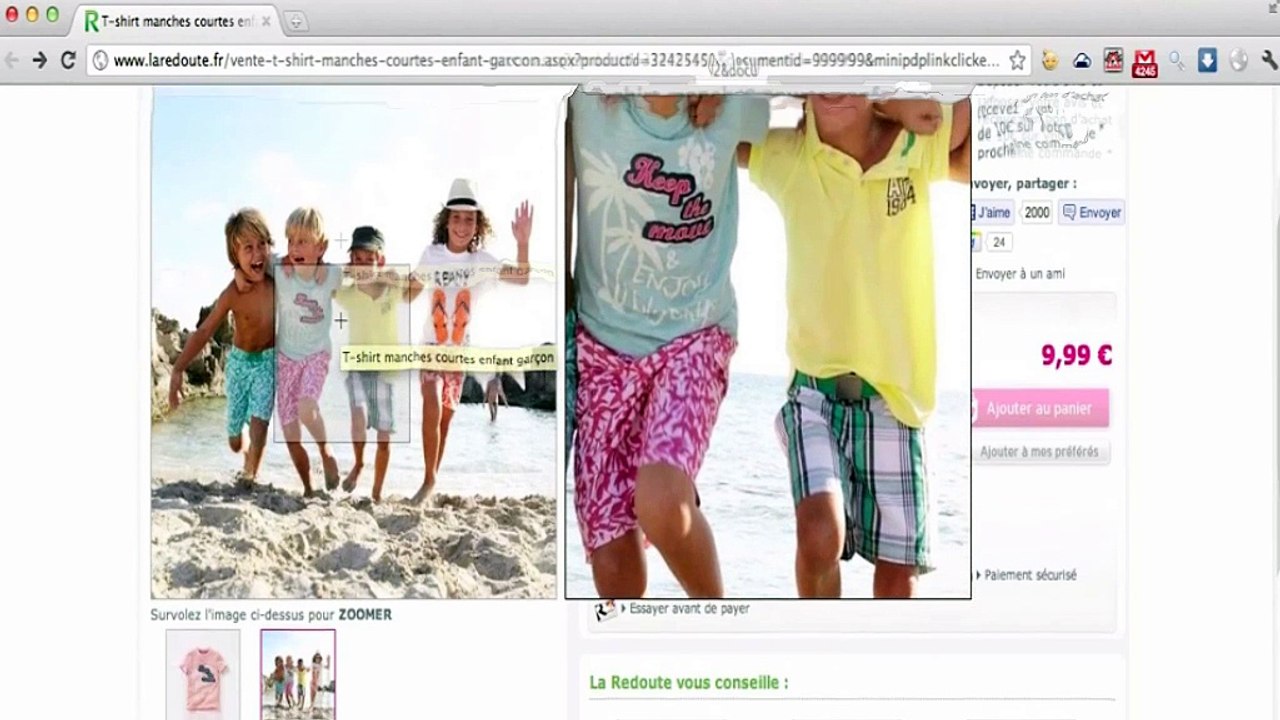Click the main beach product image
This screenshot has height=720, width=1280.
[354, 343]
